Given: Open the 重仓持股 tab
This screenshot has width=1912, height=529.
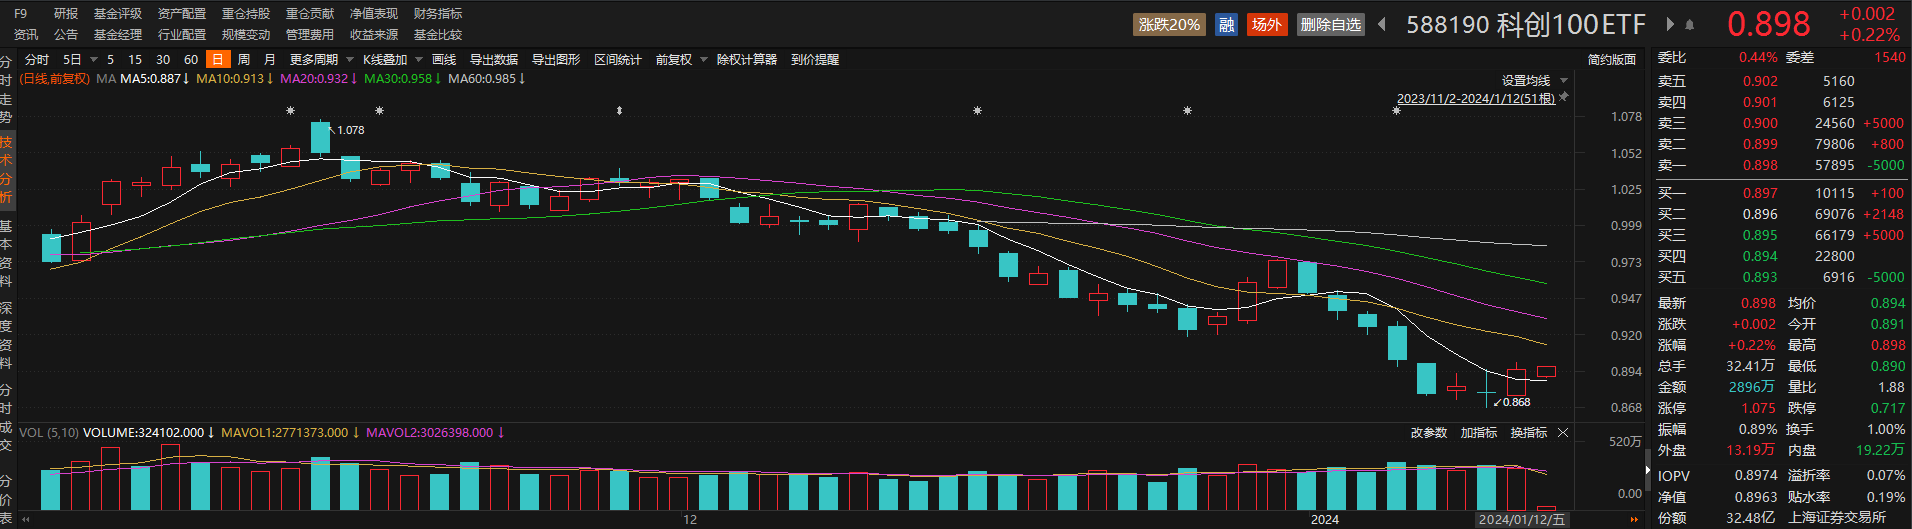Looking at the screenshot, I should [246, 14].
